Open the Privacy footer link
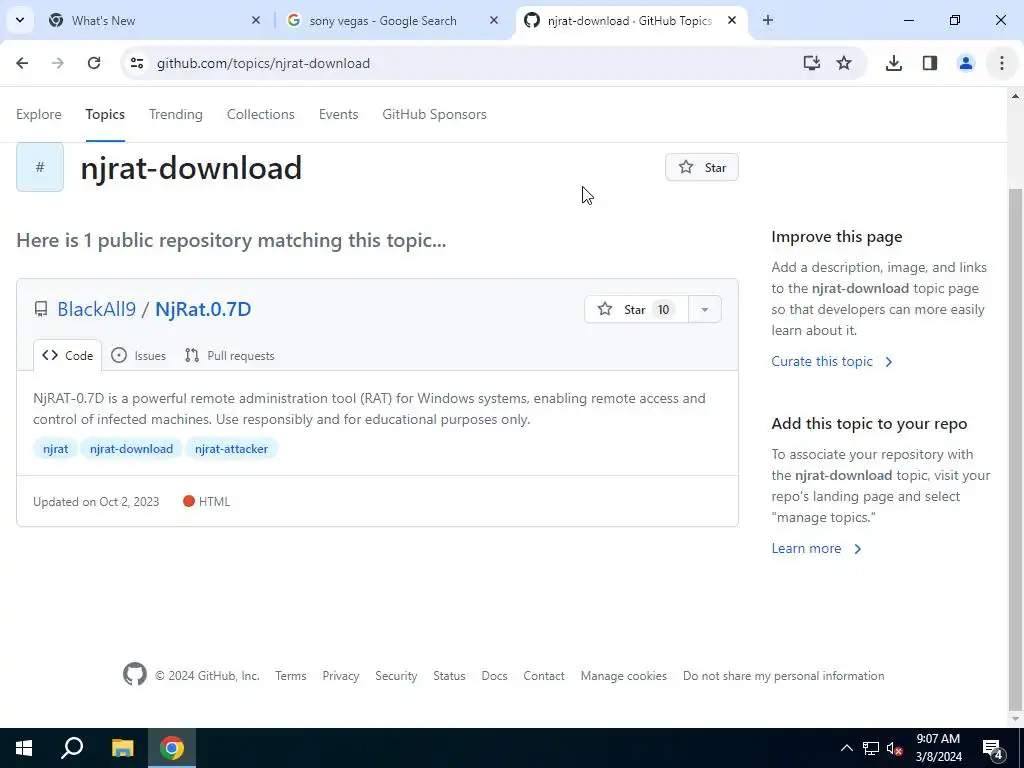The width and height of the screenshot is (1024, 768). pyautogui.click(x=341, y=676)
